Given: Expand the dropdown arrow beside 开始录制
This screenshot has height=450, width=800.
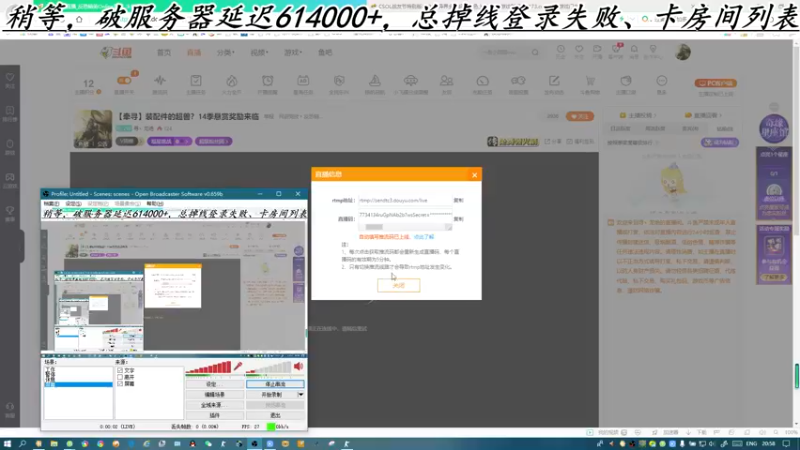Looking at the screenshot, I should [301, 394].
